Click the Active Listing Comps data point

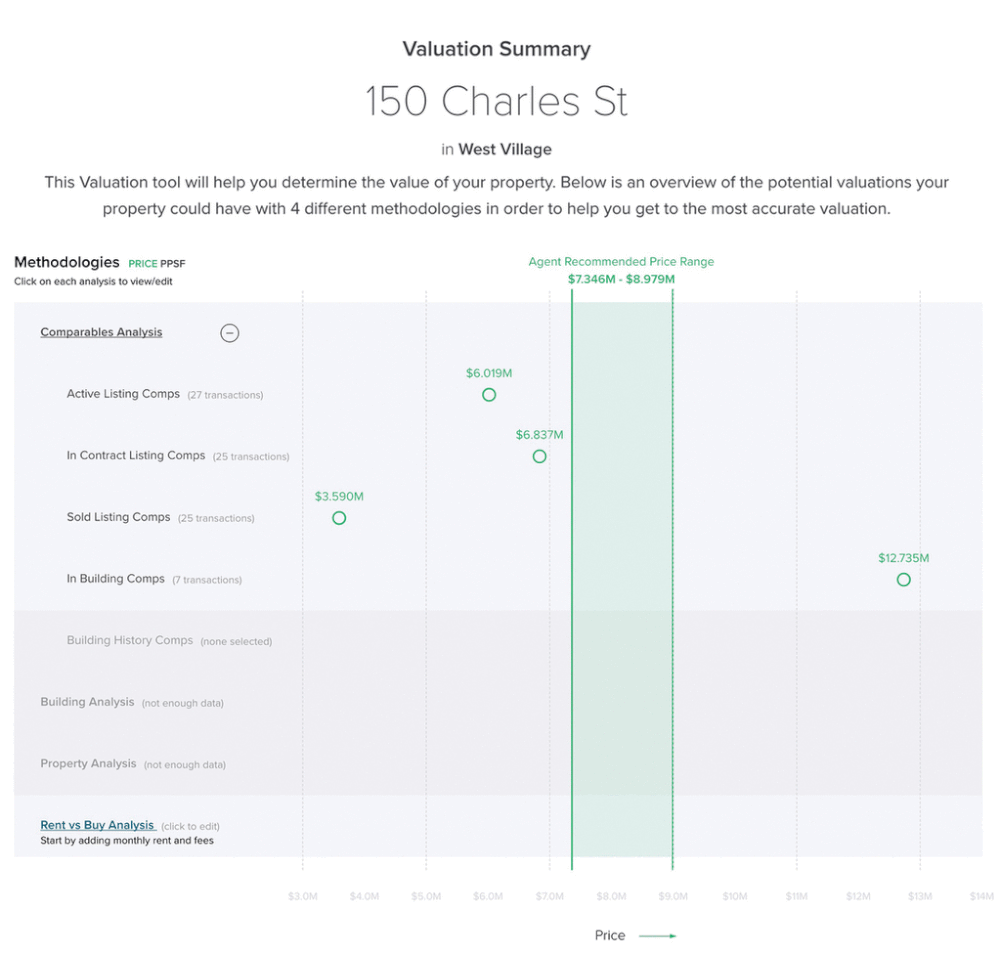489,395
